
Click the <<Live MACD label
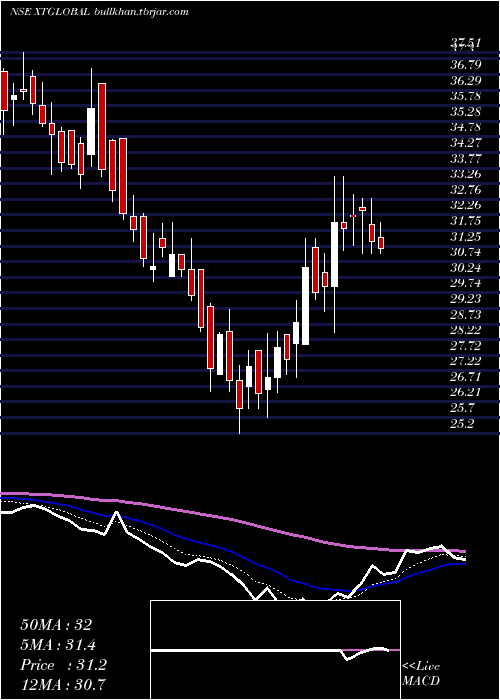point(421,674)
